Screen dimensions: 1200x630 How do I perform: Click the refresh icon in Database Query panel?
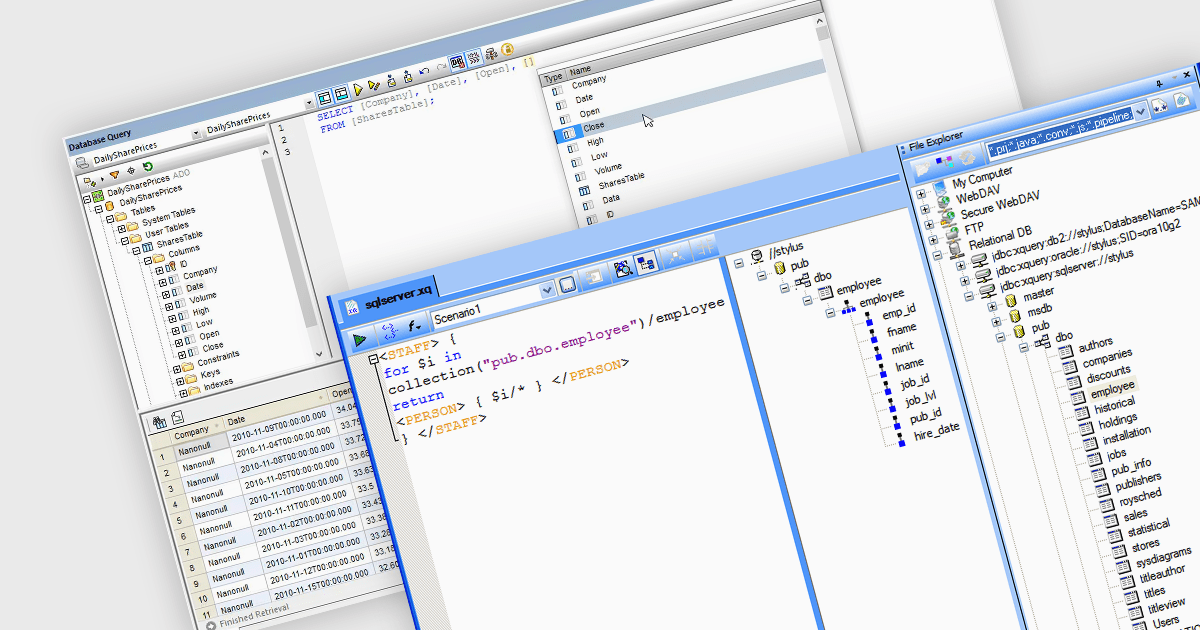(x=148, y=167)
